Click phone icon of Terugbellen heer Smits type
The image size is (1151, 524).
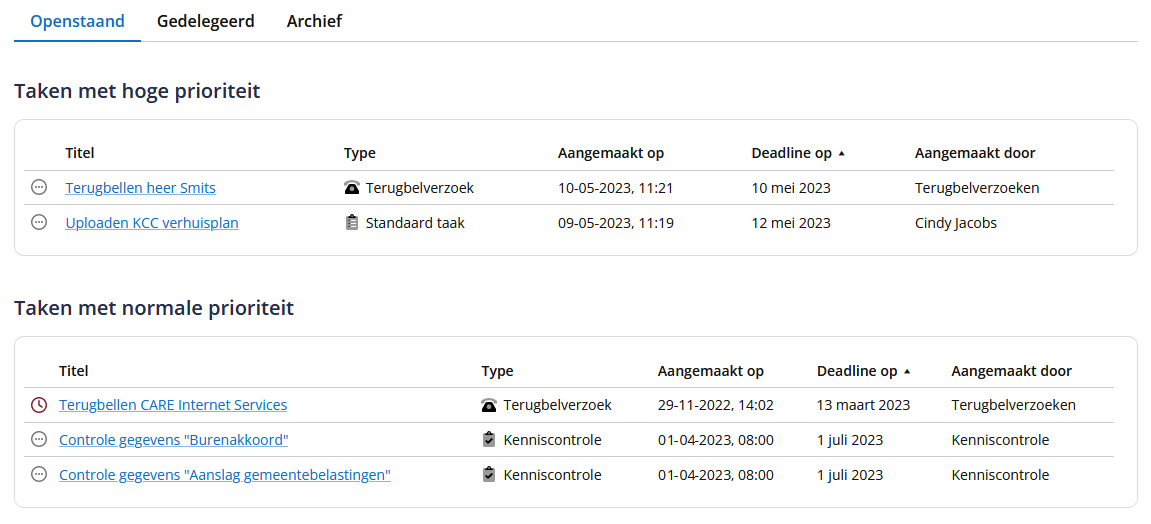click(352, 188)
